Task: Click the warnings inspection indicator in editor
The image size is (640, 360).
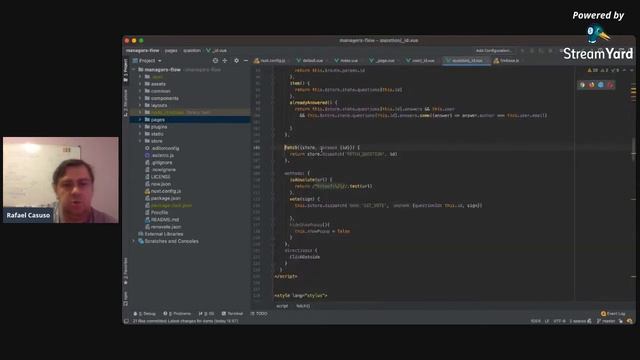Action: coord(593,71)
